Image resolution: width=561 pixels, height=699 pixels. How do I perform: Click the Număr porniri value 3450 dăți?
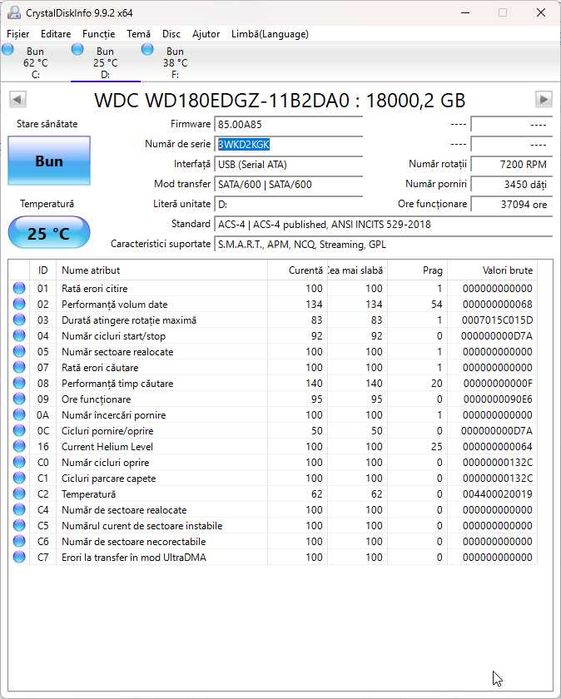point(512,184)
